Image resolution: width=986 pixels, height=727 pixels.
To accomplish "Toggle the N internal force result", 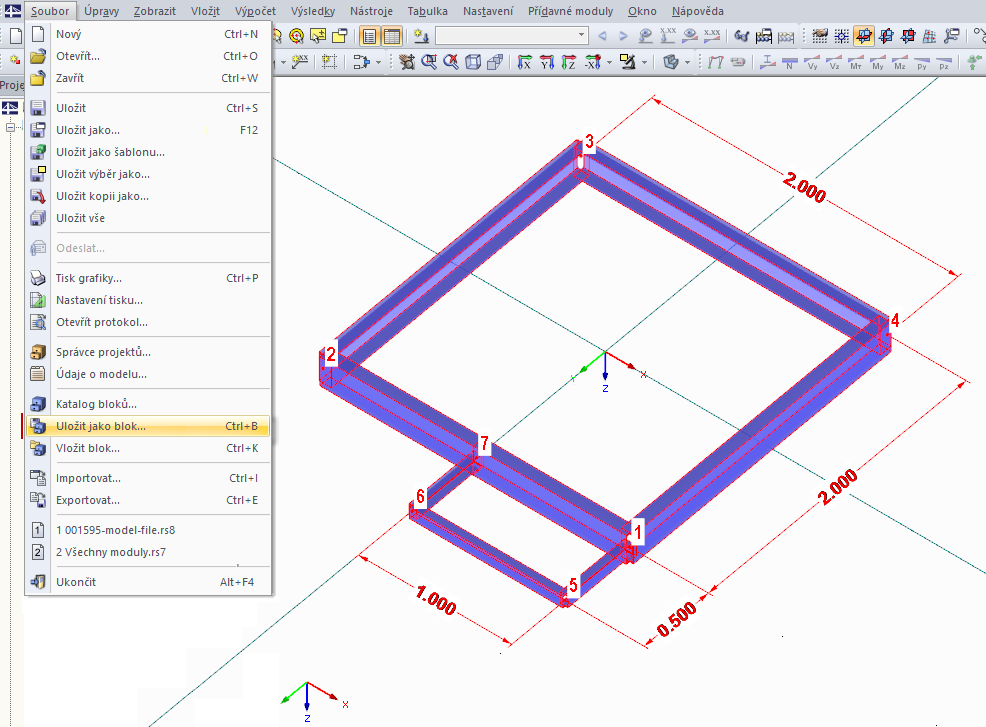I will tap(789, 62).
